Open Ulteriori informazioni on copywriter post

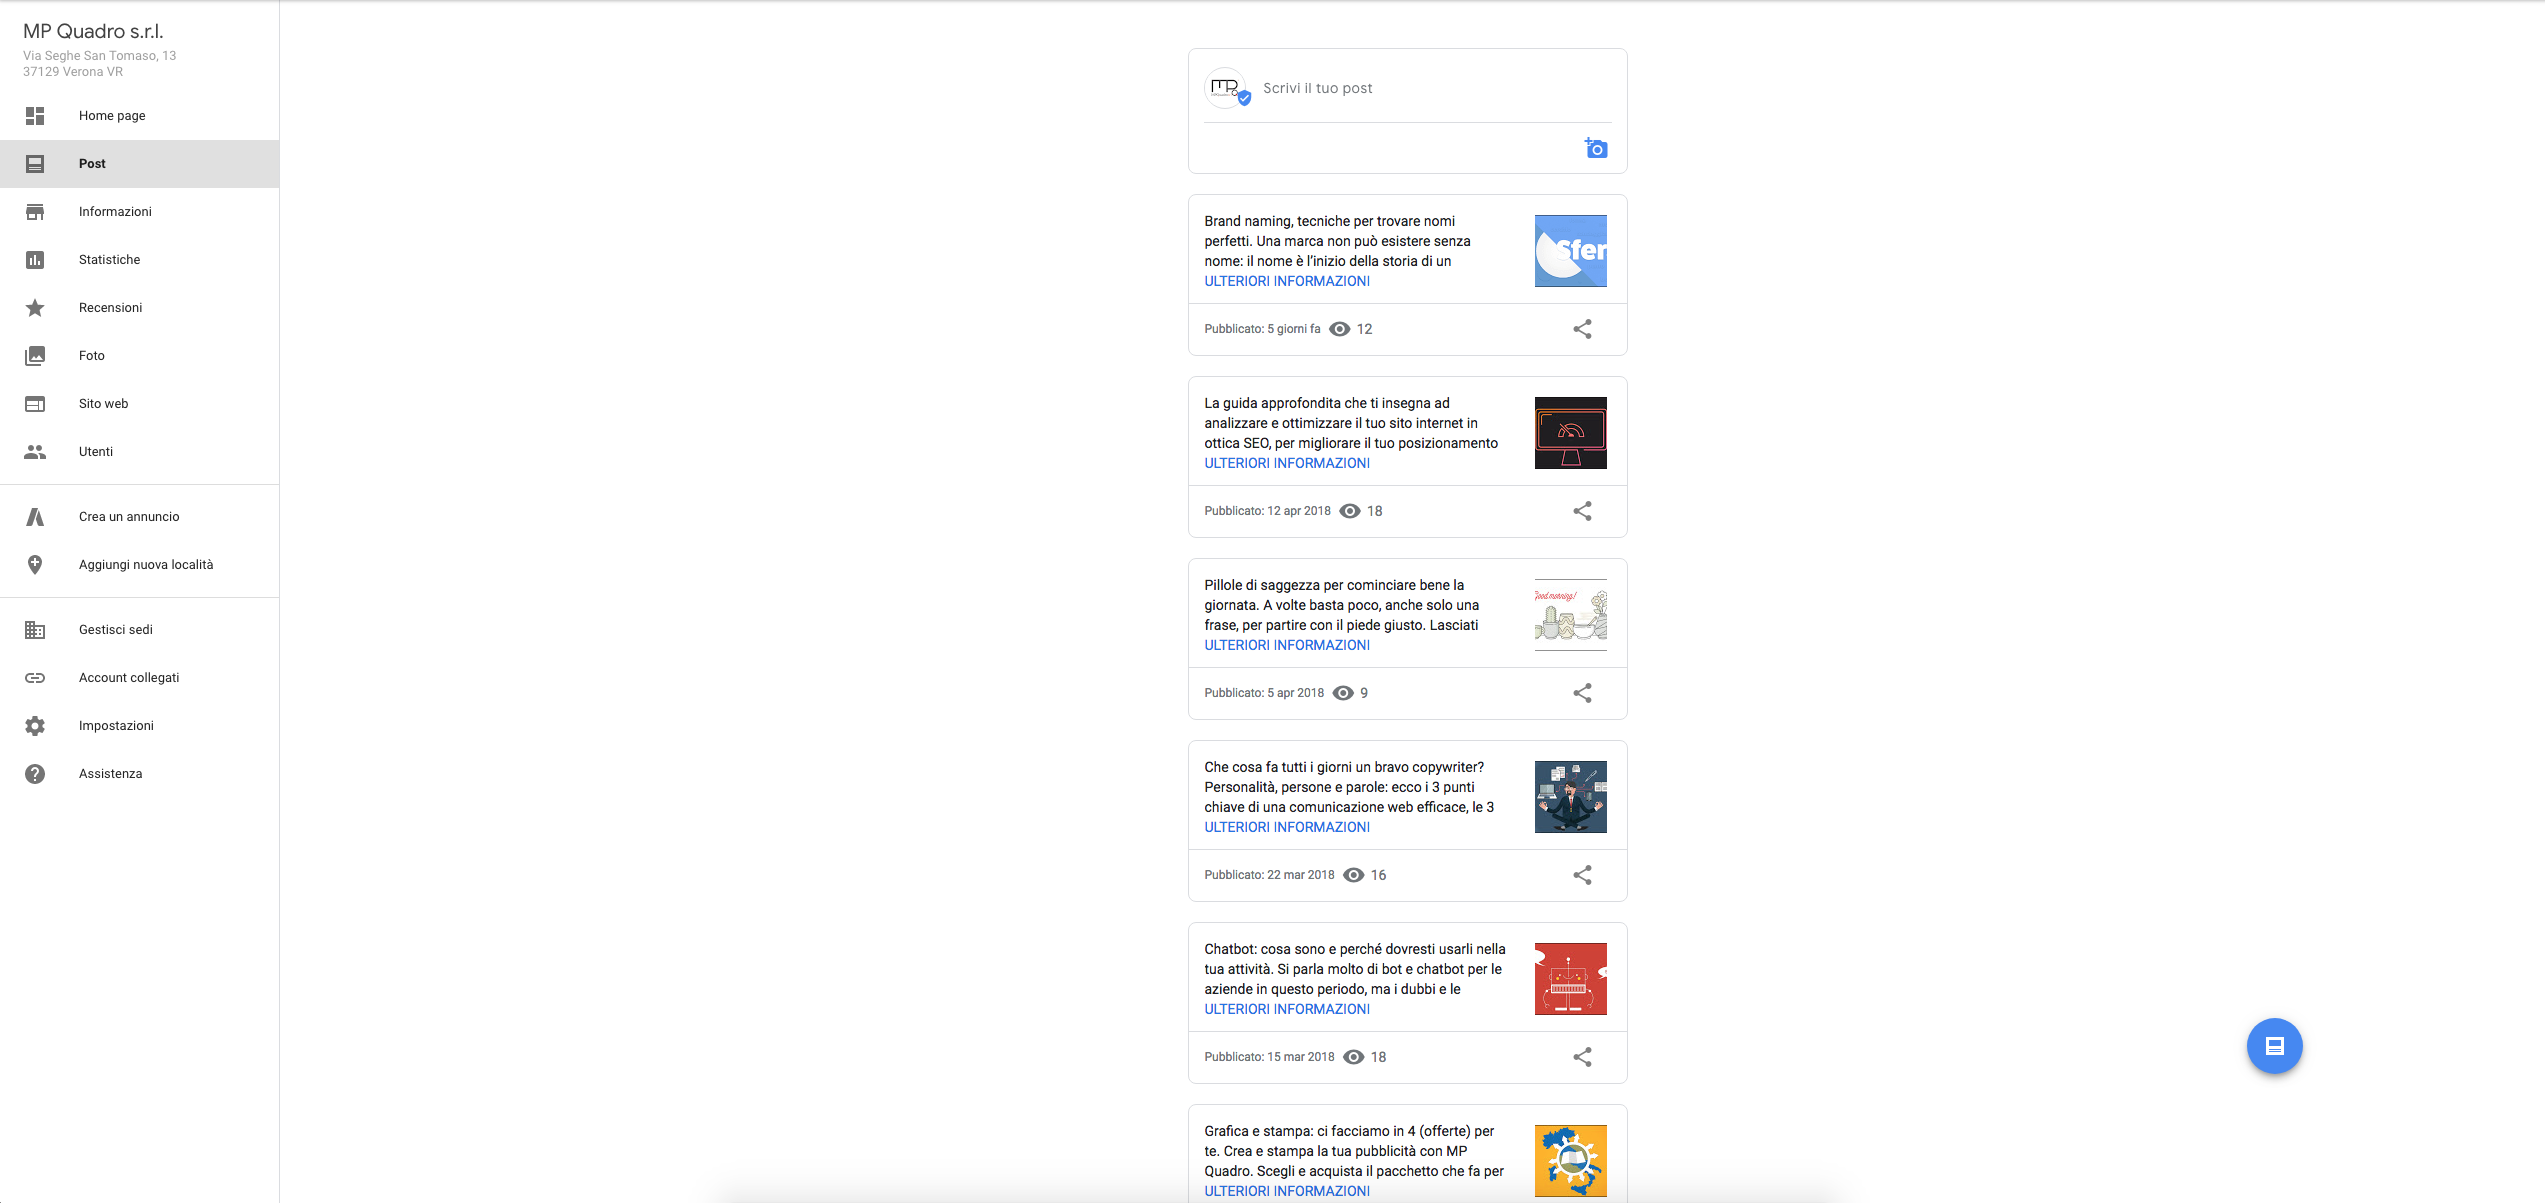pyautogui.click(x=1287, y=827)
